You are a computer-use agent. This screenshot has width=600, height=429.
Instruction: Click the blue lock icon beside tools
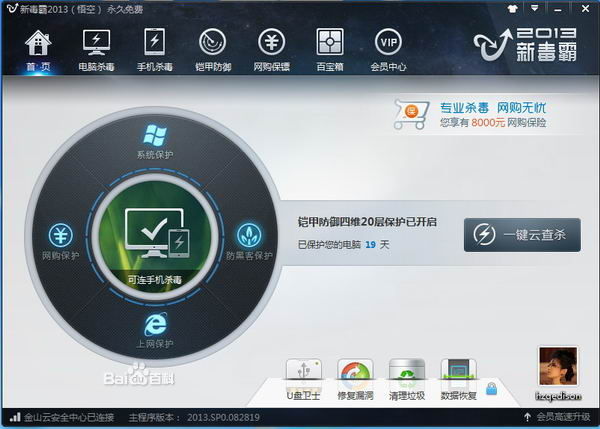click(x=491, y=388)
